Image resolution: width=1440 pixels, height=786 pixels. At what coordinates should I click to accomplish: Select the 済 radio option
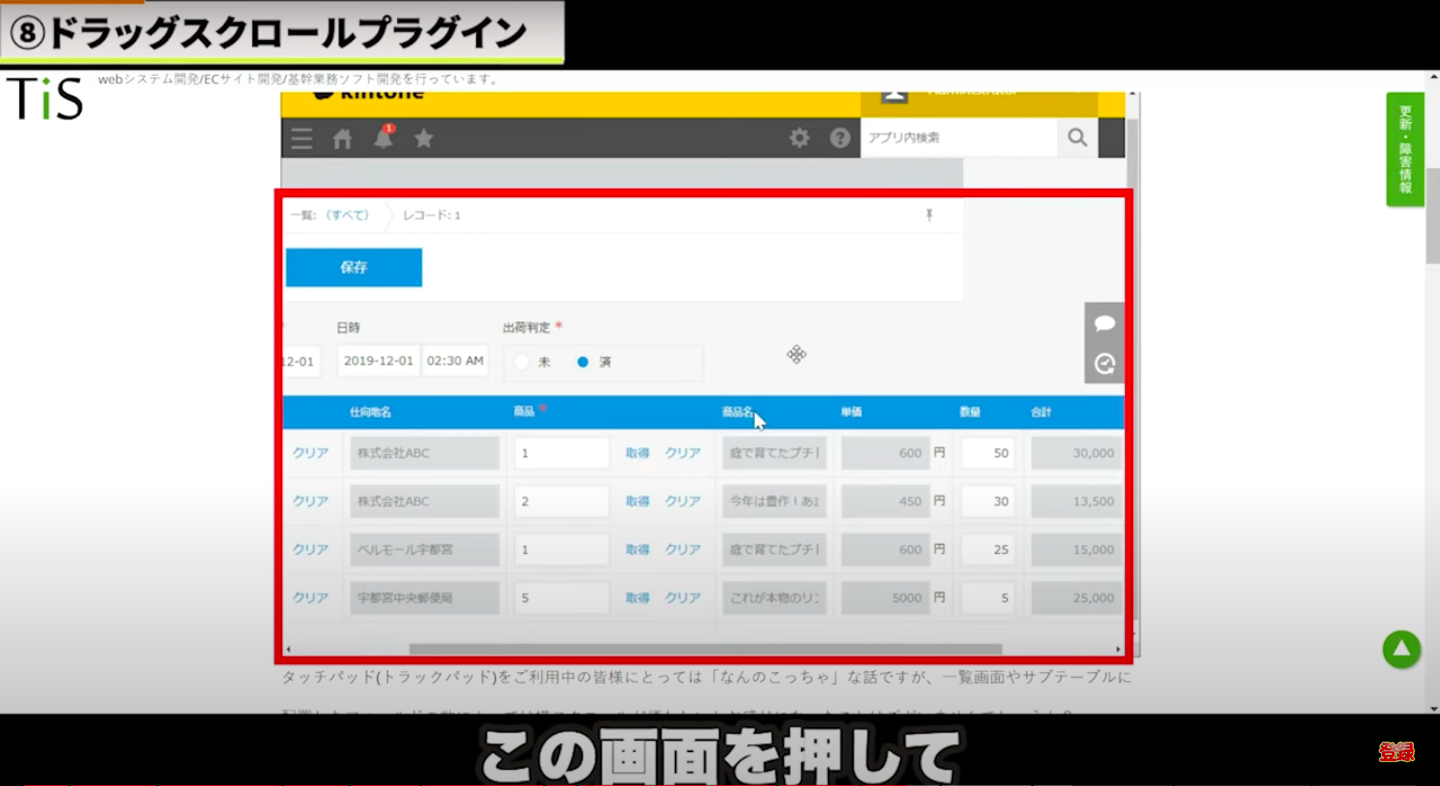tap(583, 362)
